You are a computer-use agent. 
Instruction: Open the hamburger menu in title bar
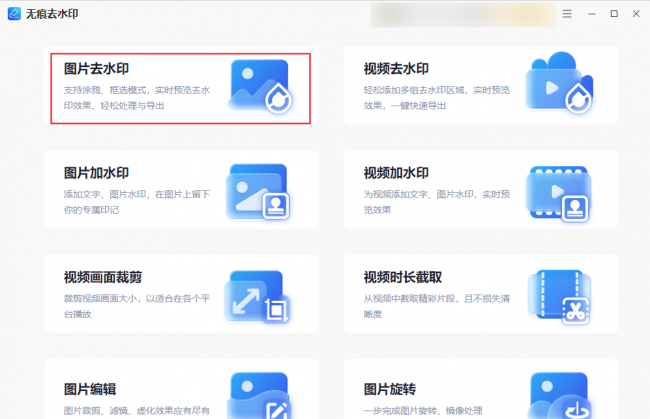[567, 14]
